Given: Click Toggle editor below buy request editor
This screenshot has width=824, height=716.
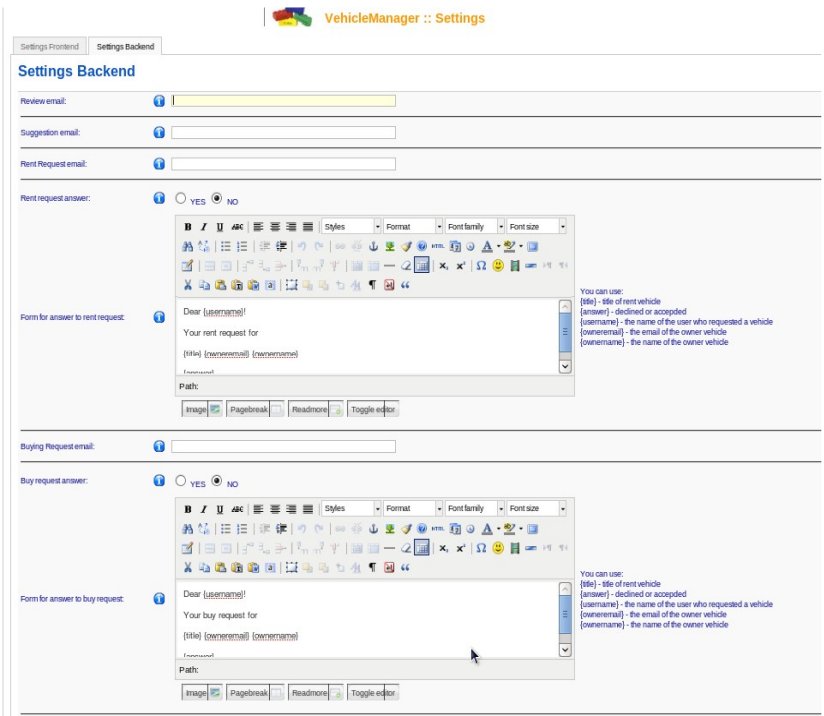Looking at the screenshot, I should 373,693.
